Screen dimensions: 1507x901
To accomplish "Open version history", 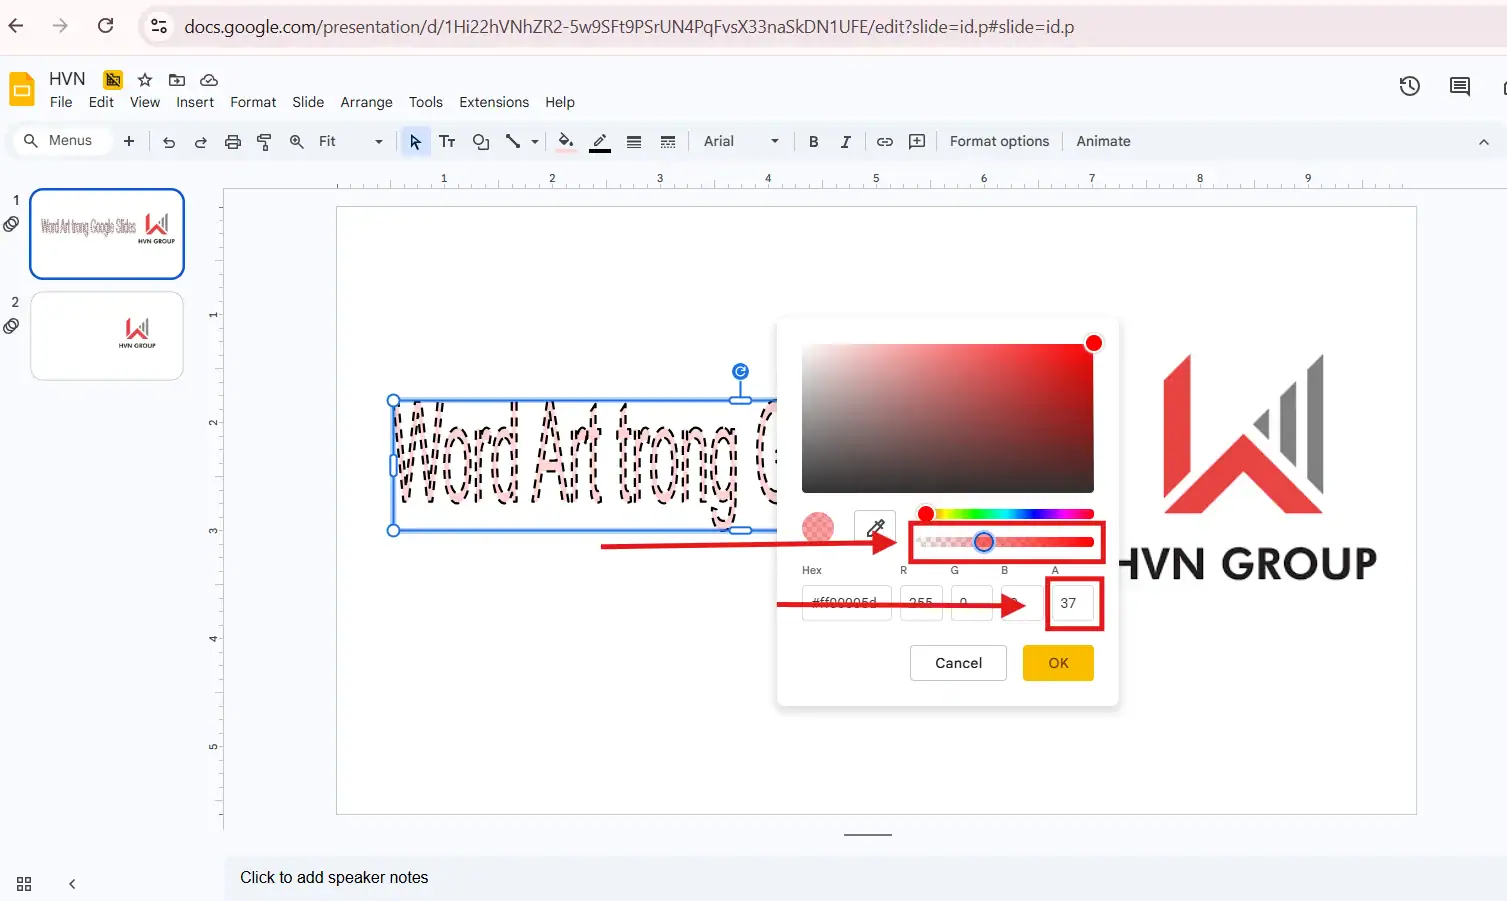I will point(1409,87).
